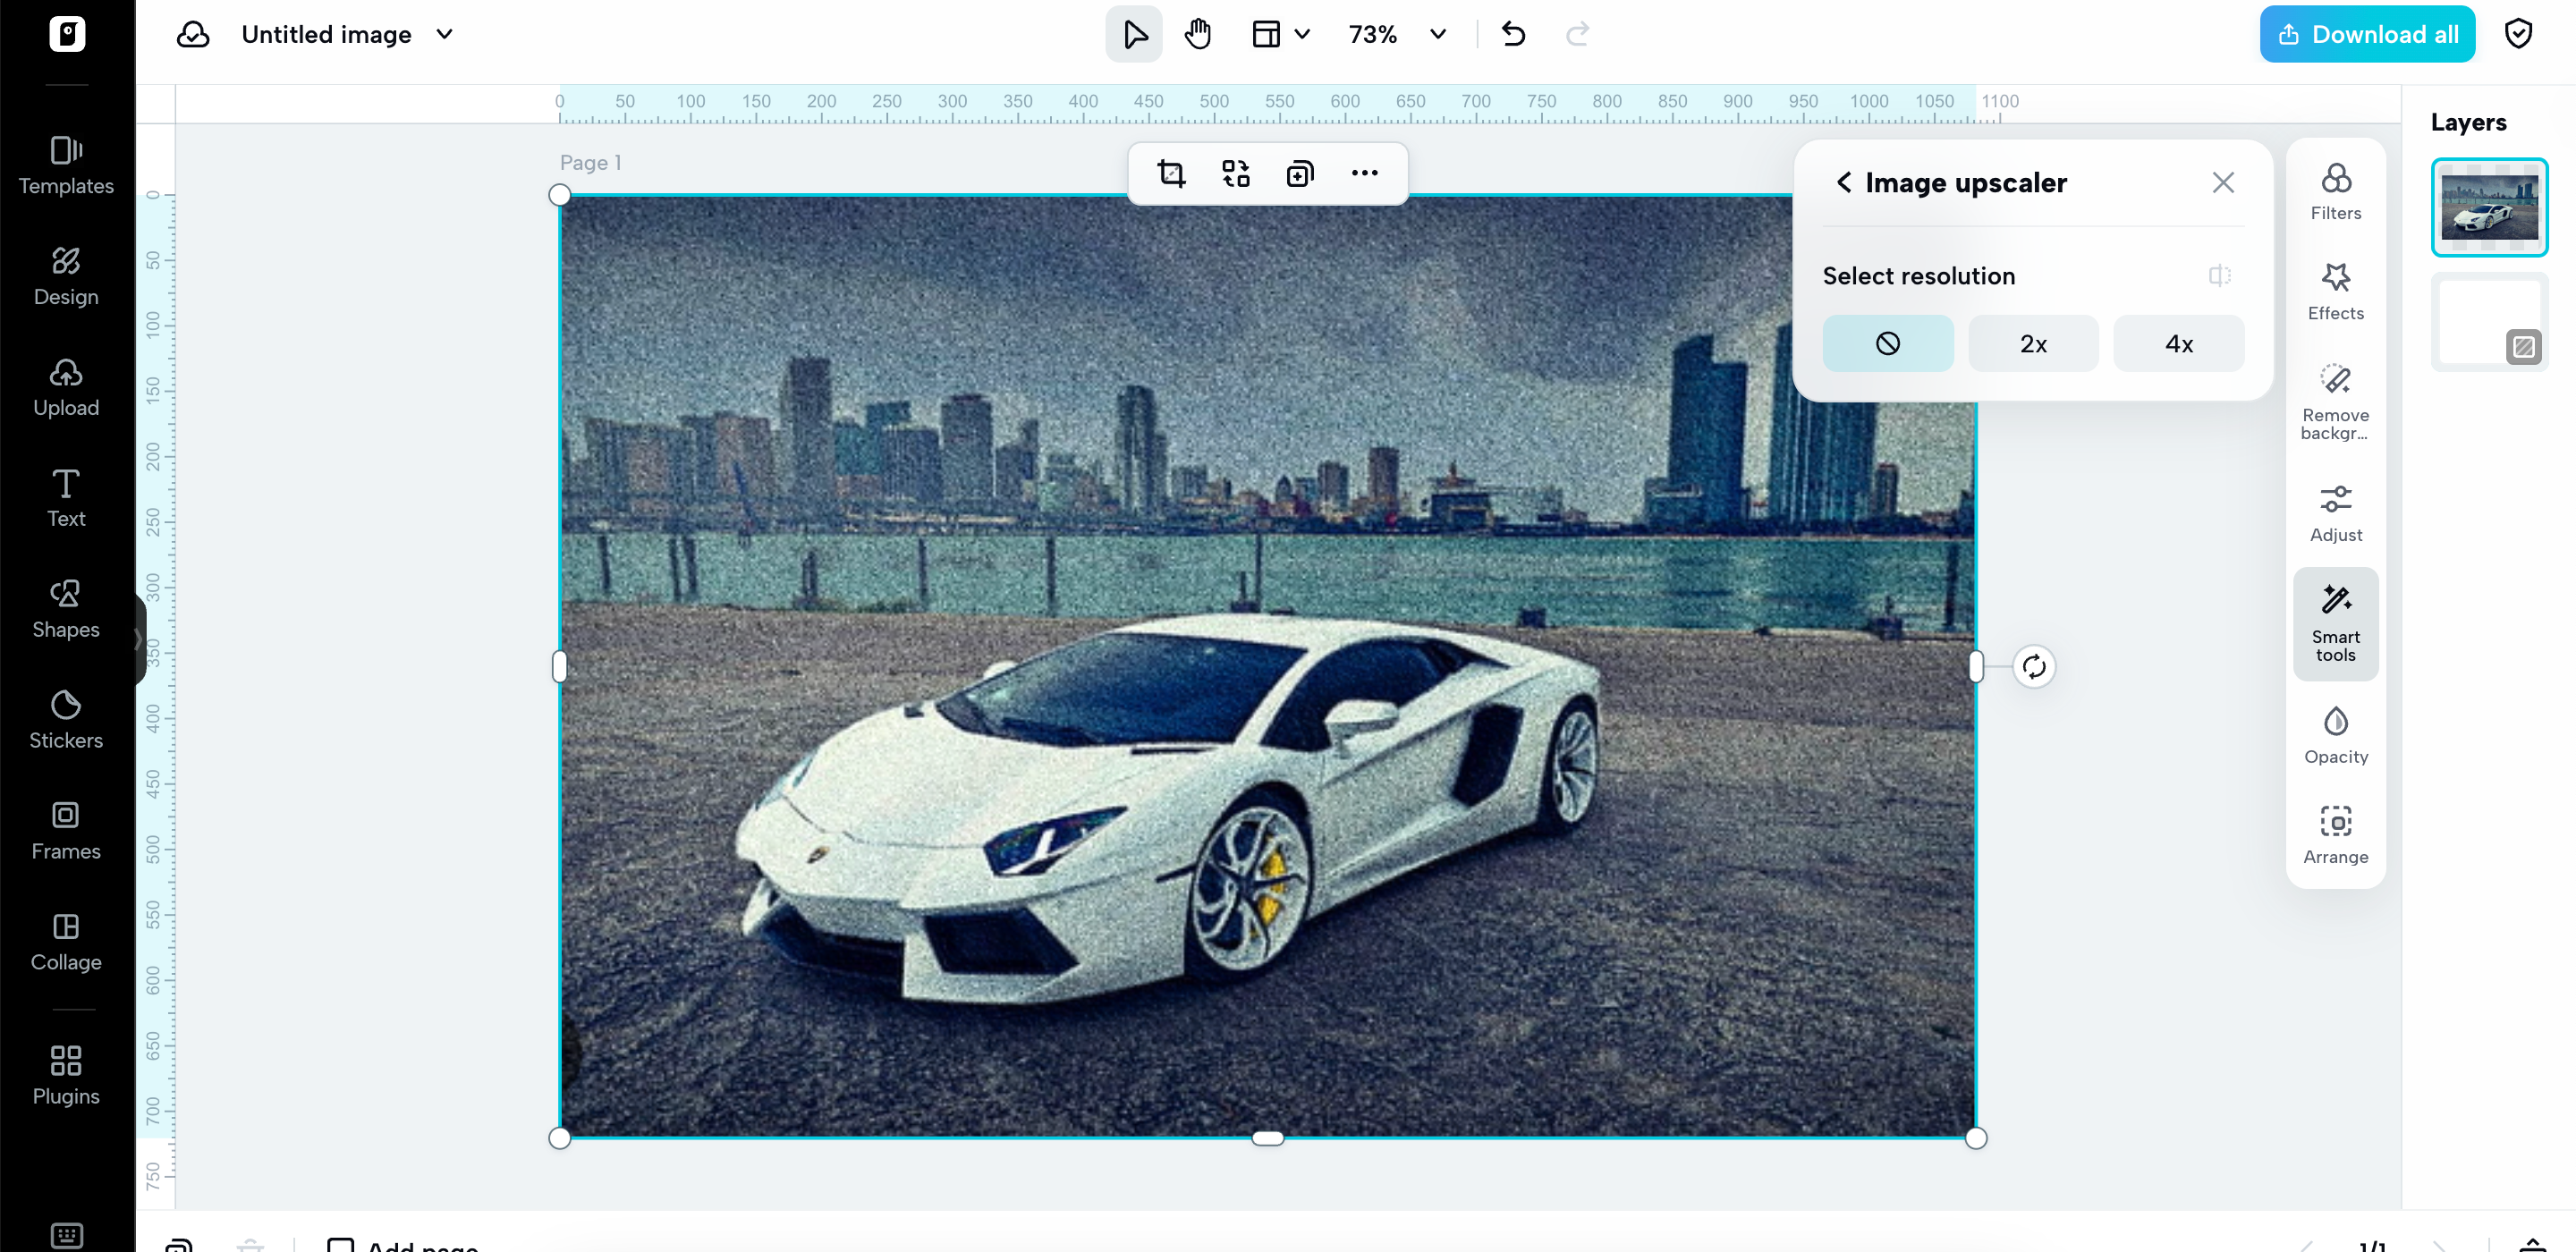Viewport: 2576px width, 1252px height.
Task: Open the Effects panel
Action: point(2335,291)
